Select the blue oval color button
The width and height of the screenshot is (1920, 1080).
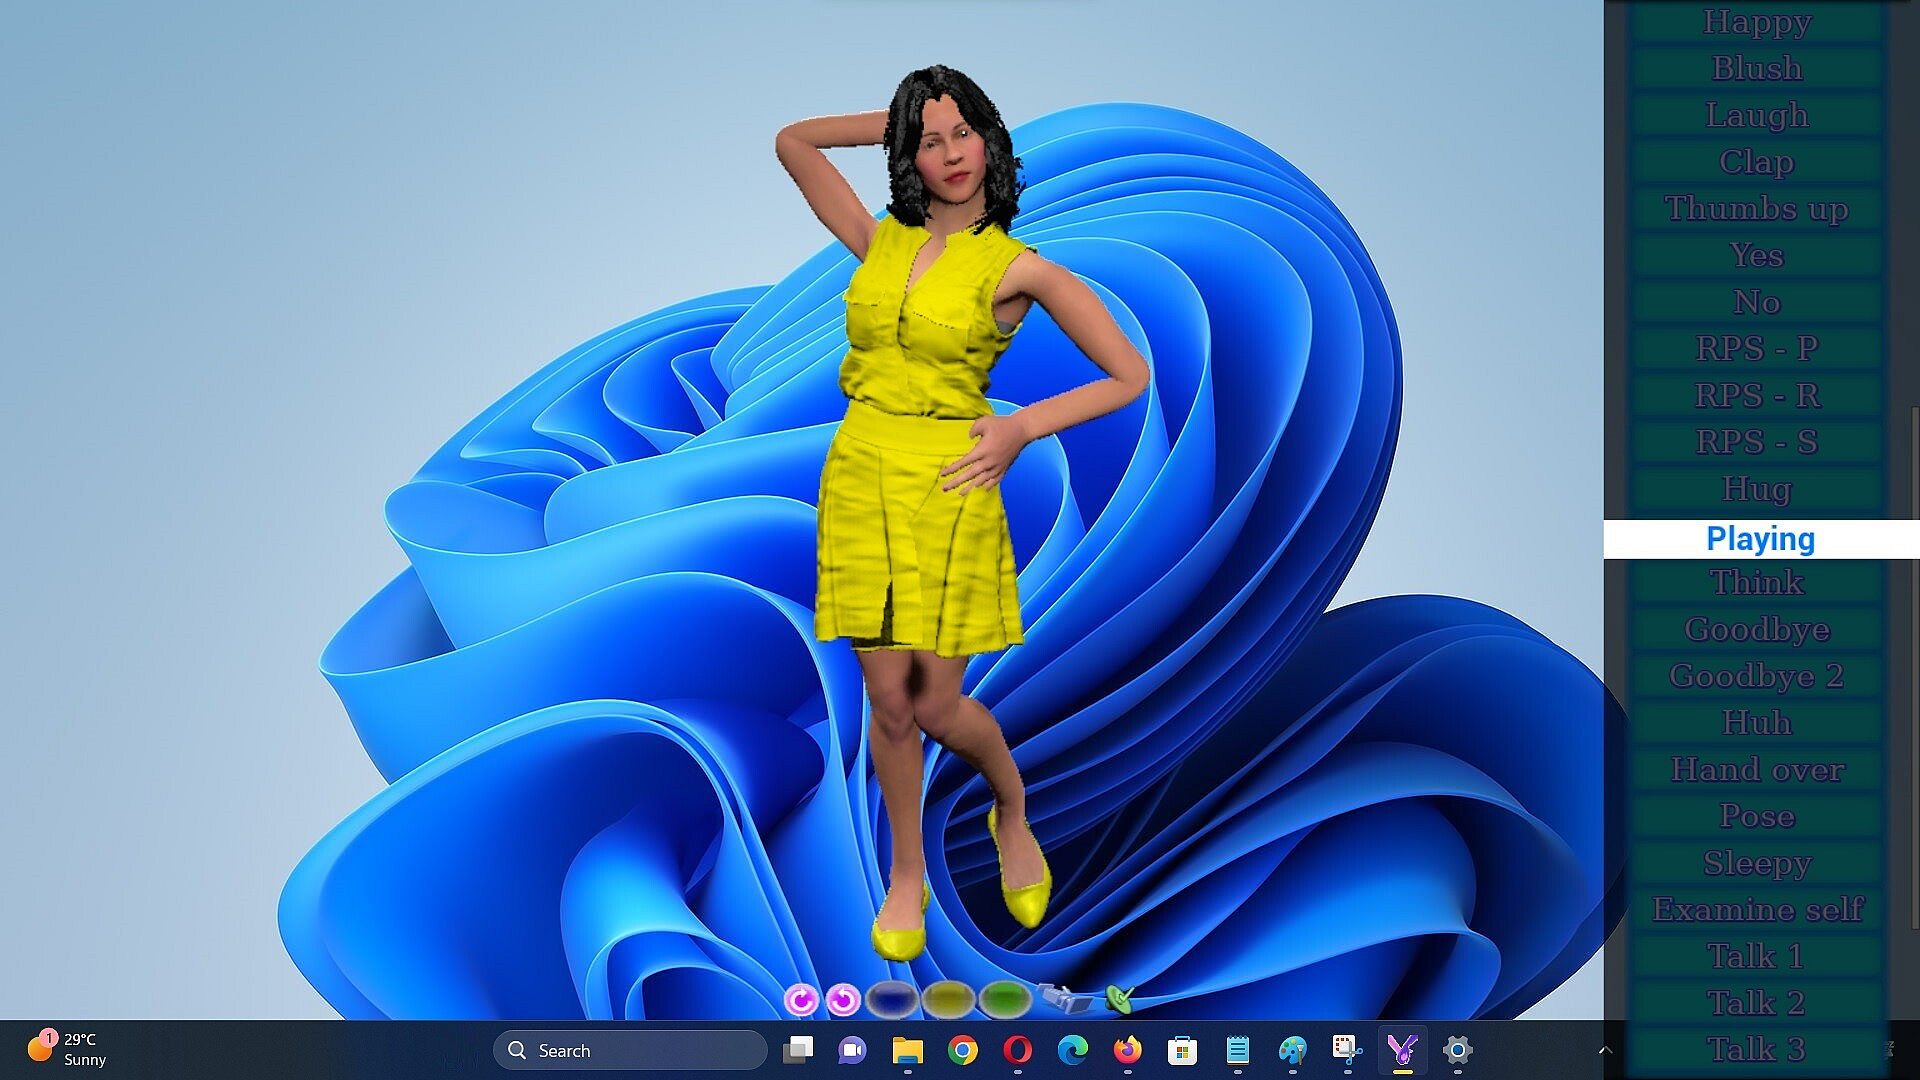(x=892, y=998)
